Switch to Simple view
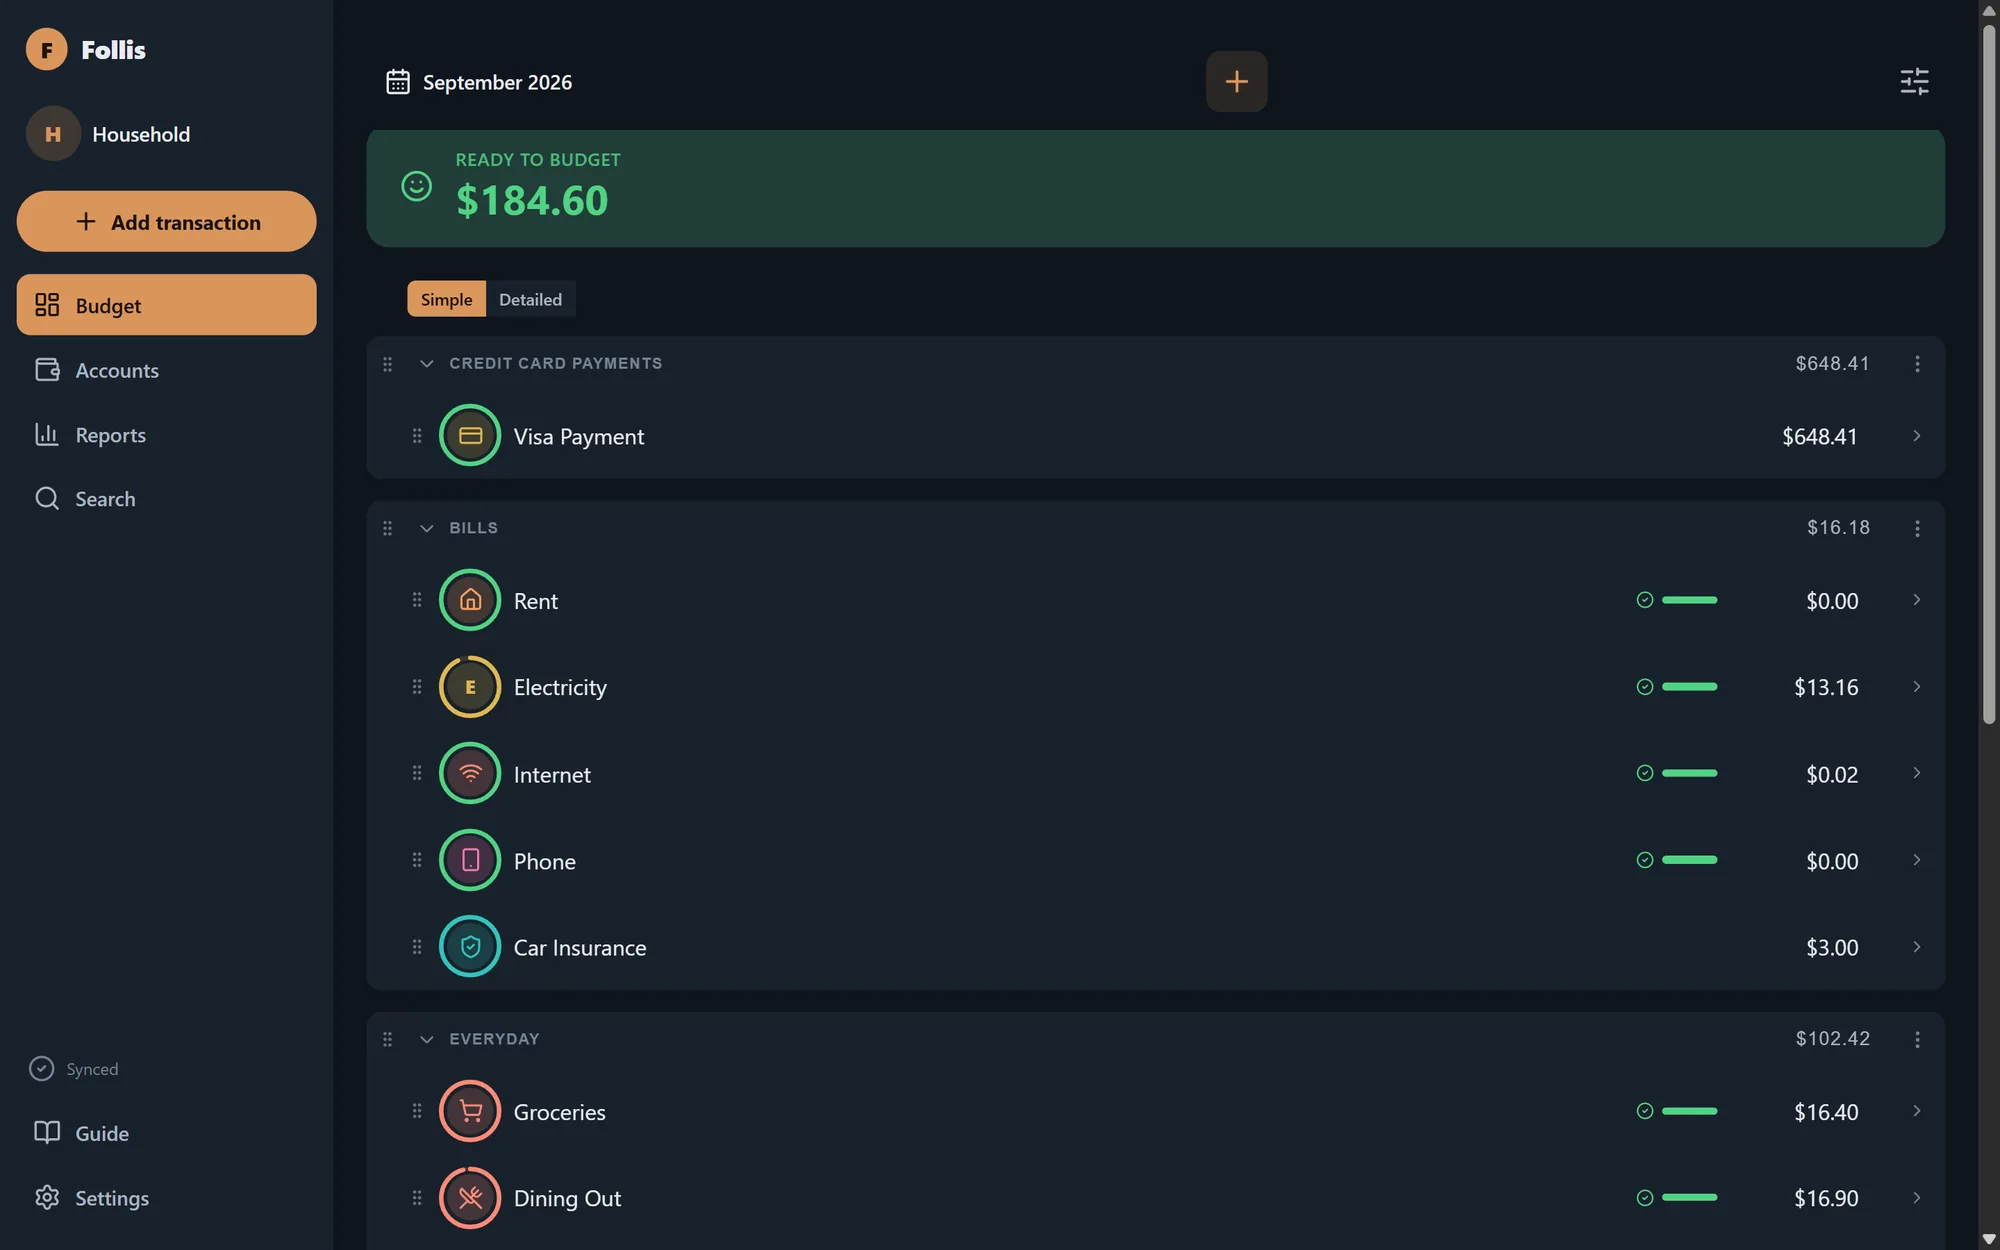This screenshot has width=2000, height=1250. 446,299
